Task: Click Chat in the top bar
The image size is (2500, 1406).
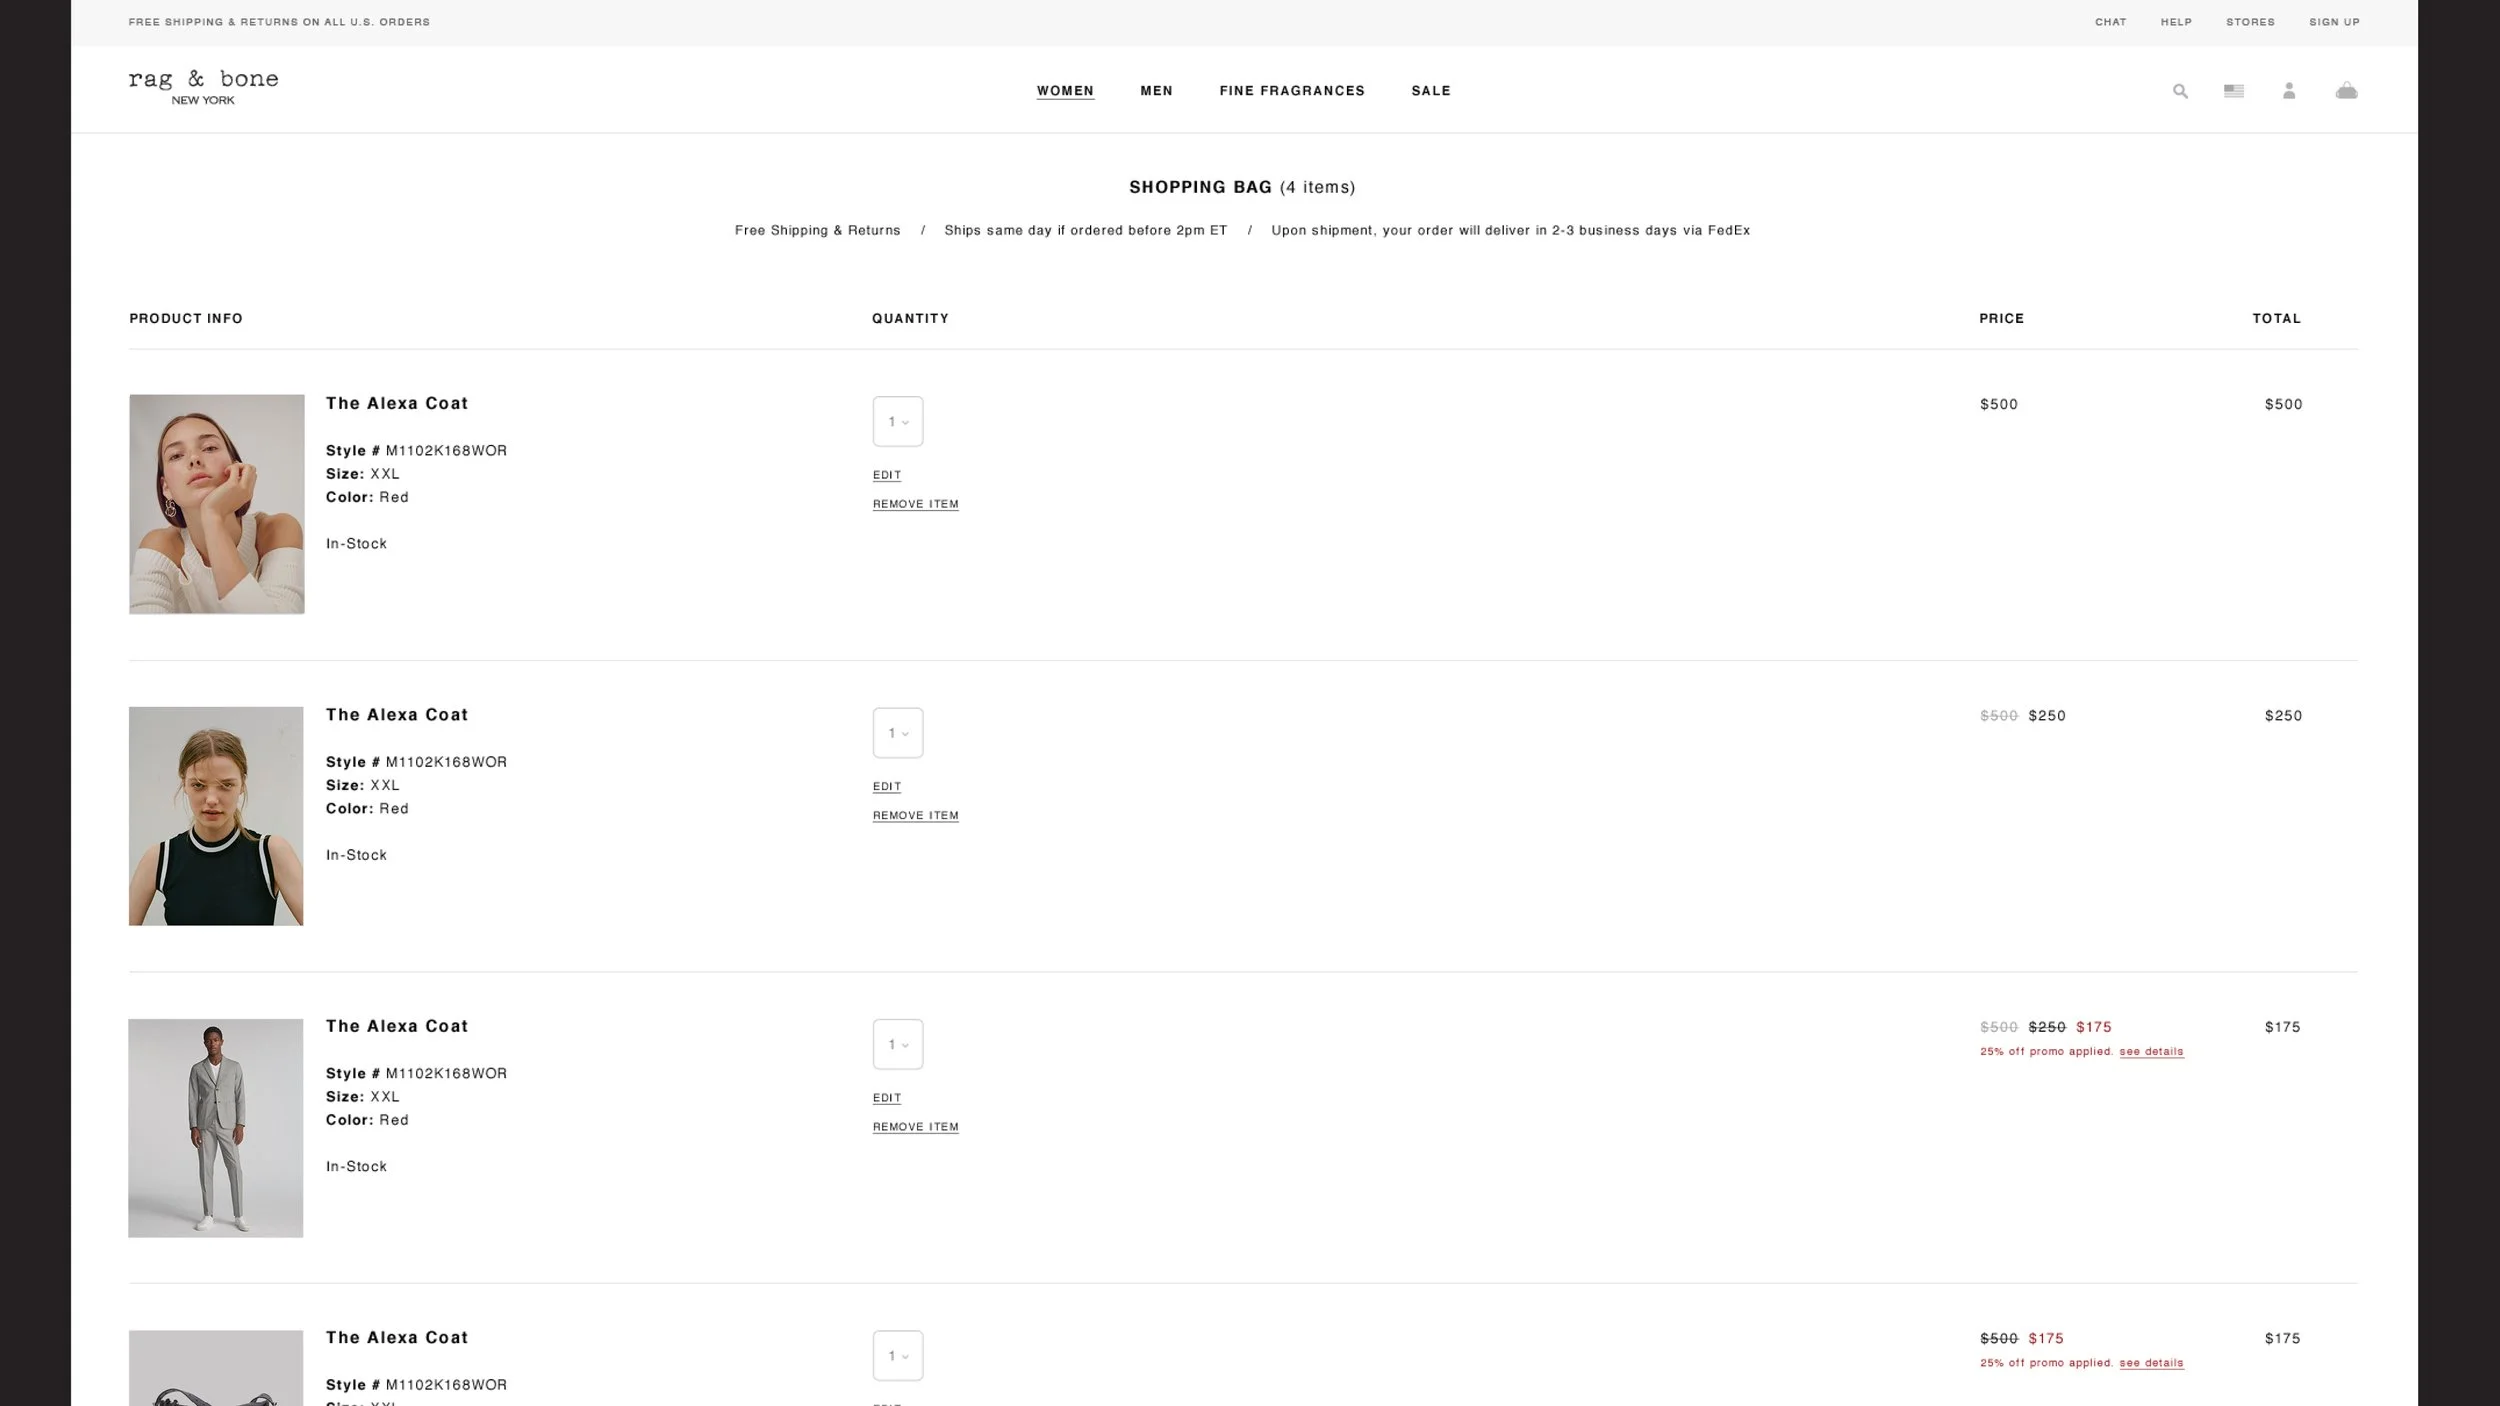Action: [x=2110, y=22]
